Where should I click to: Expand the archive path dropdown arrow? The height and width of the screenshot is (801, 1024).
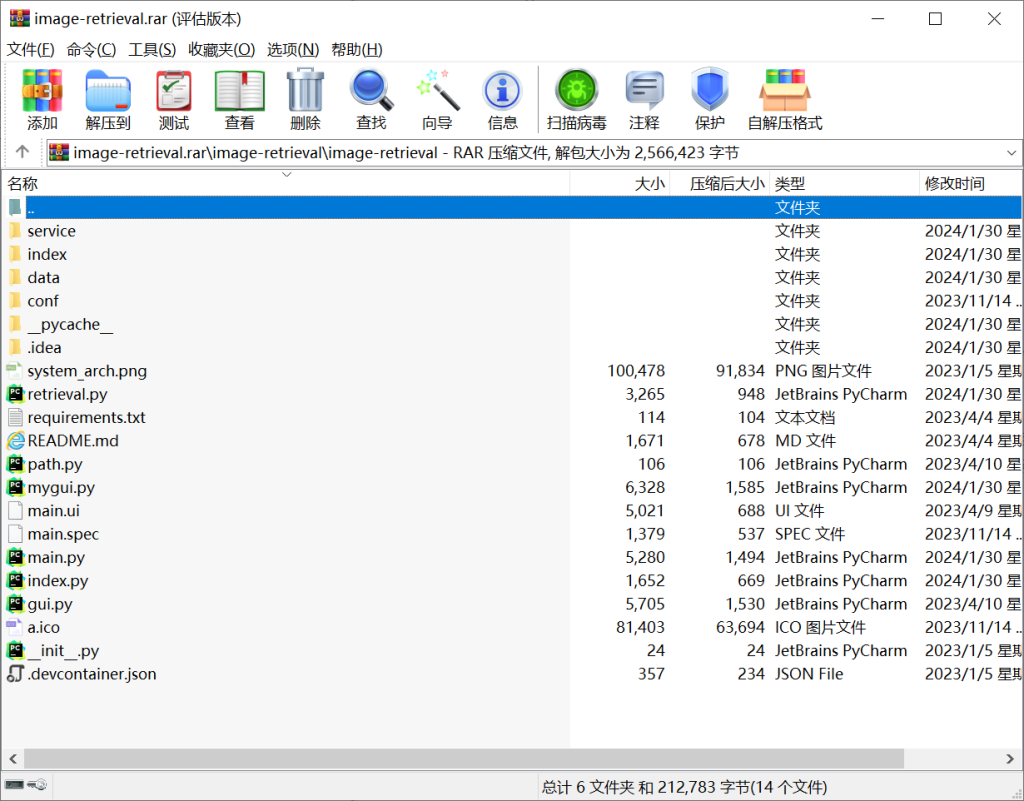[1010, 153]
